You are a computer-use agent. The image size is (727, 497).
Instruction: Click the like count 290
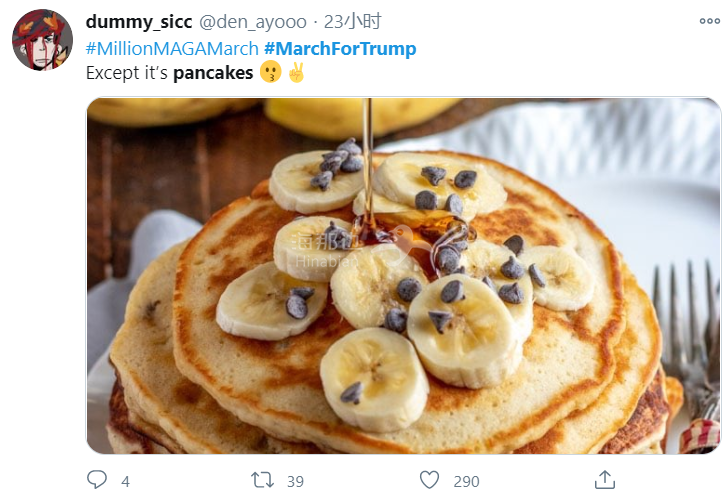click(466, 482)
